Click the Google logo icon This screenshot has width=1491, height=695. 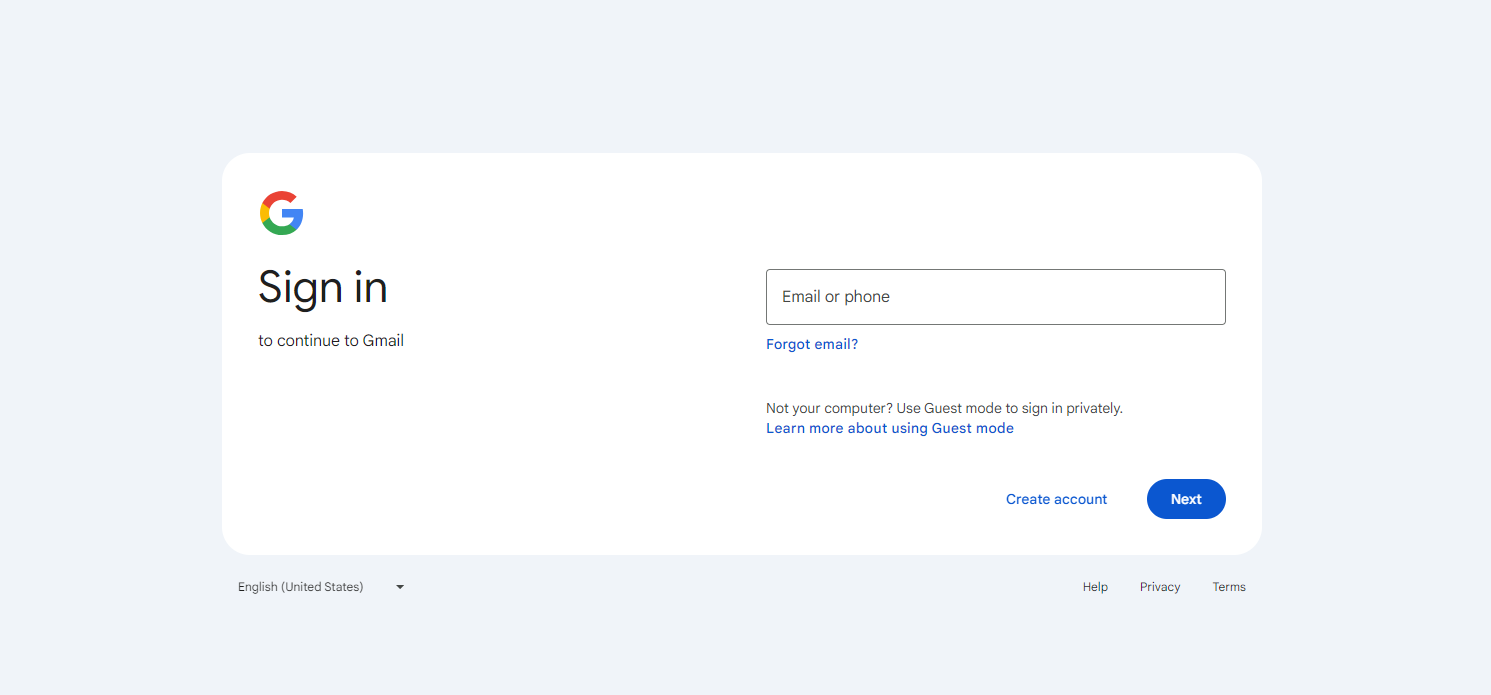click(281, 213)
